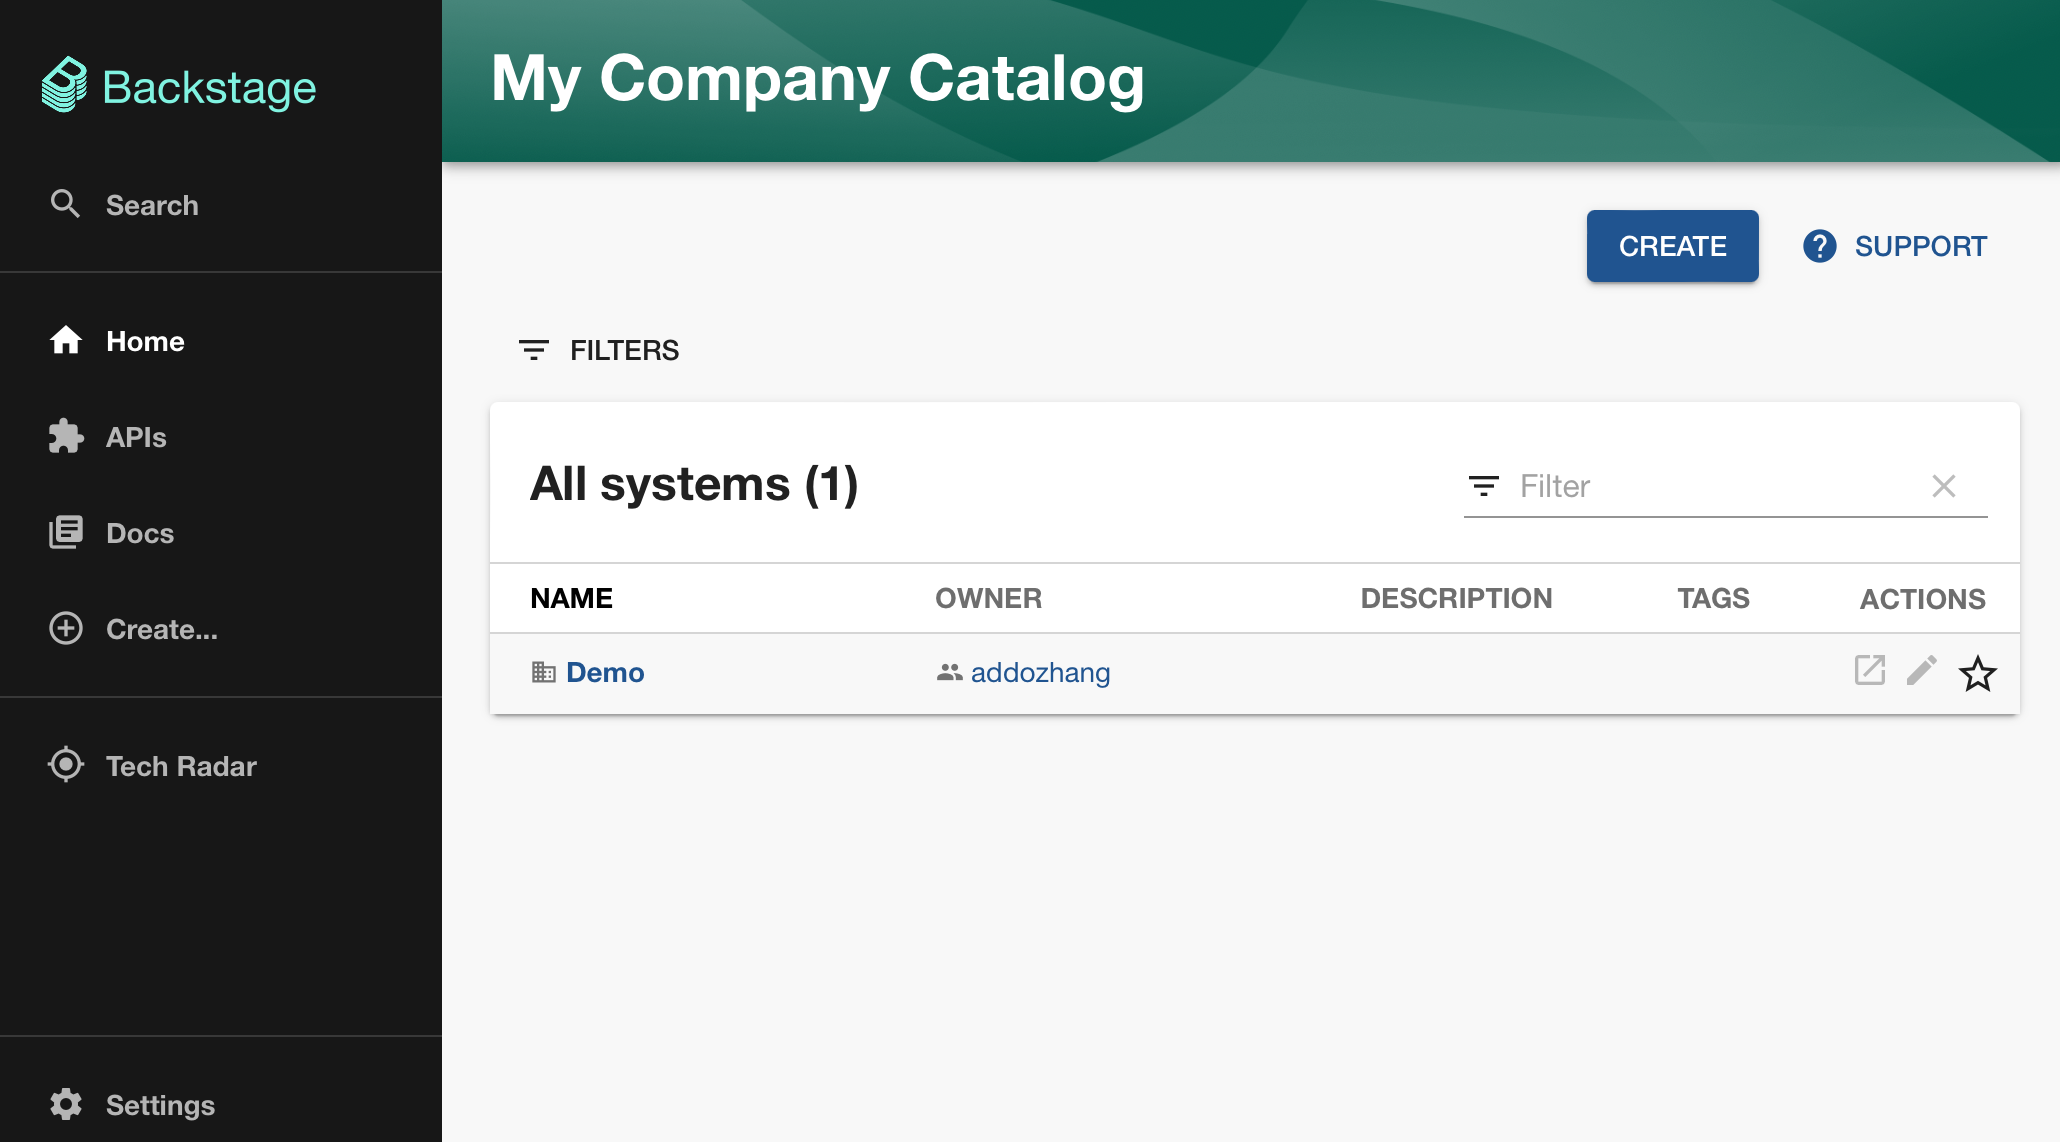Sort the table by NAME column

point(571,598)
